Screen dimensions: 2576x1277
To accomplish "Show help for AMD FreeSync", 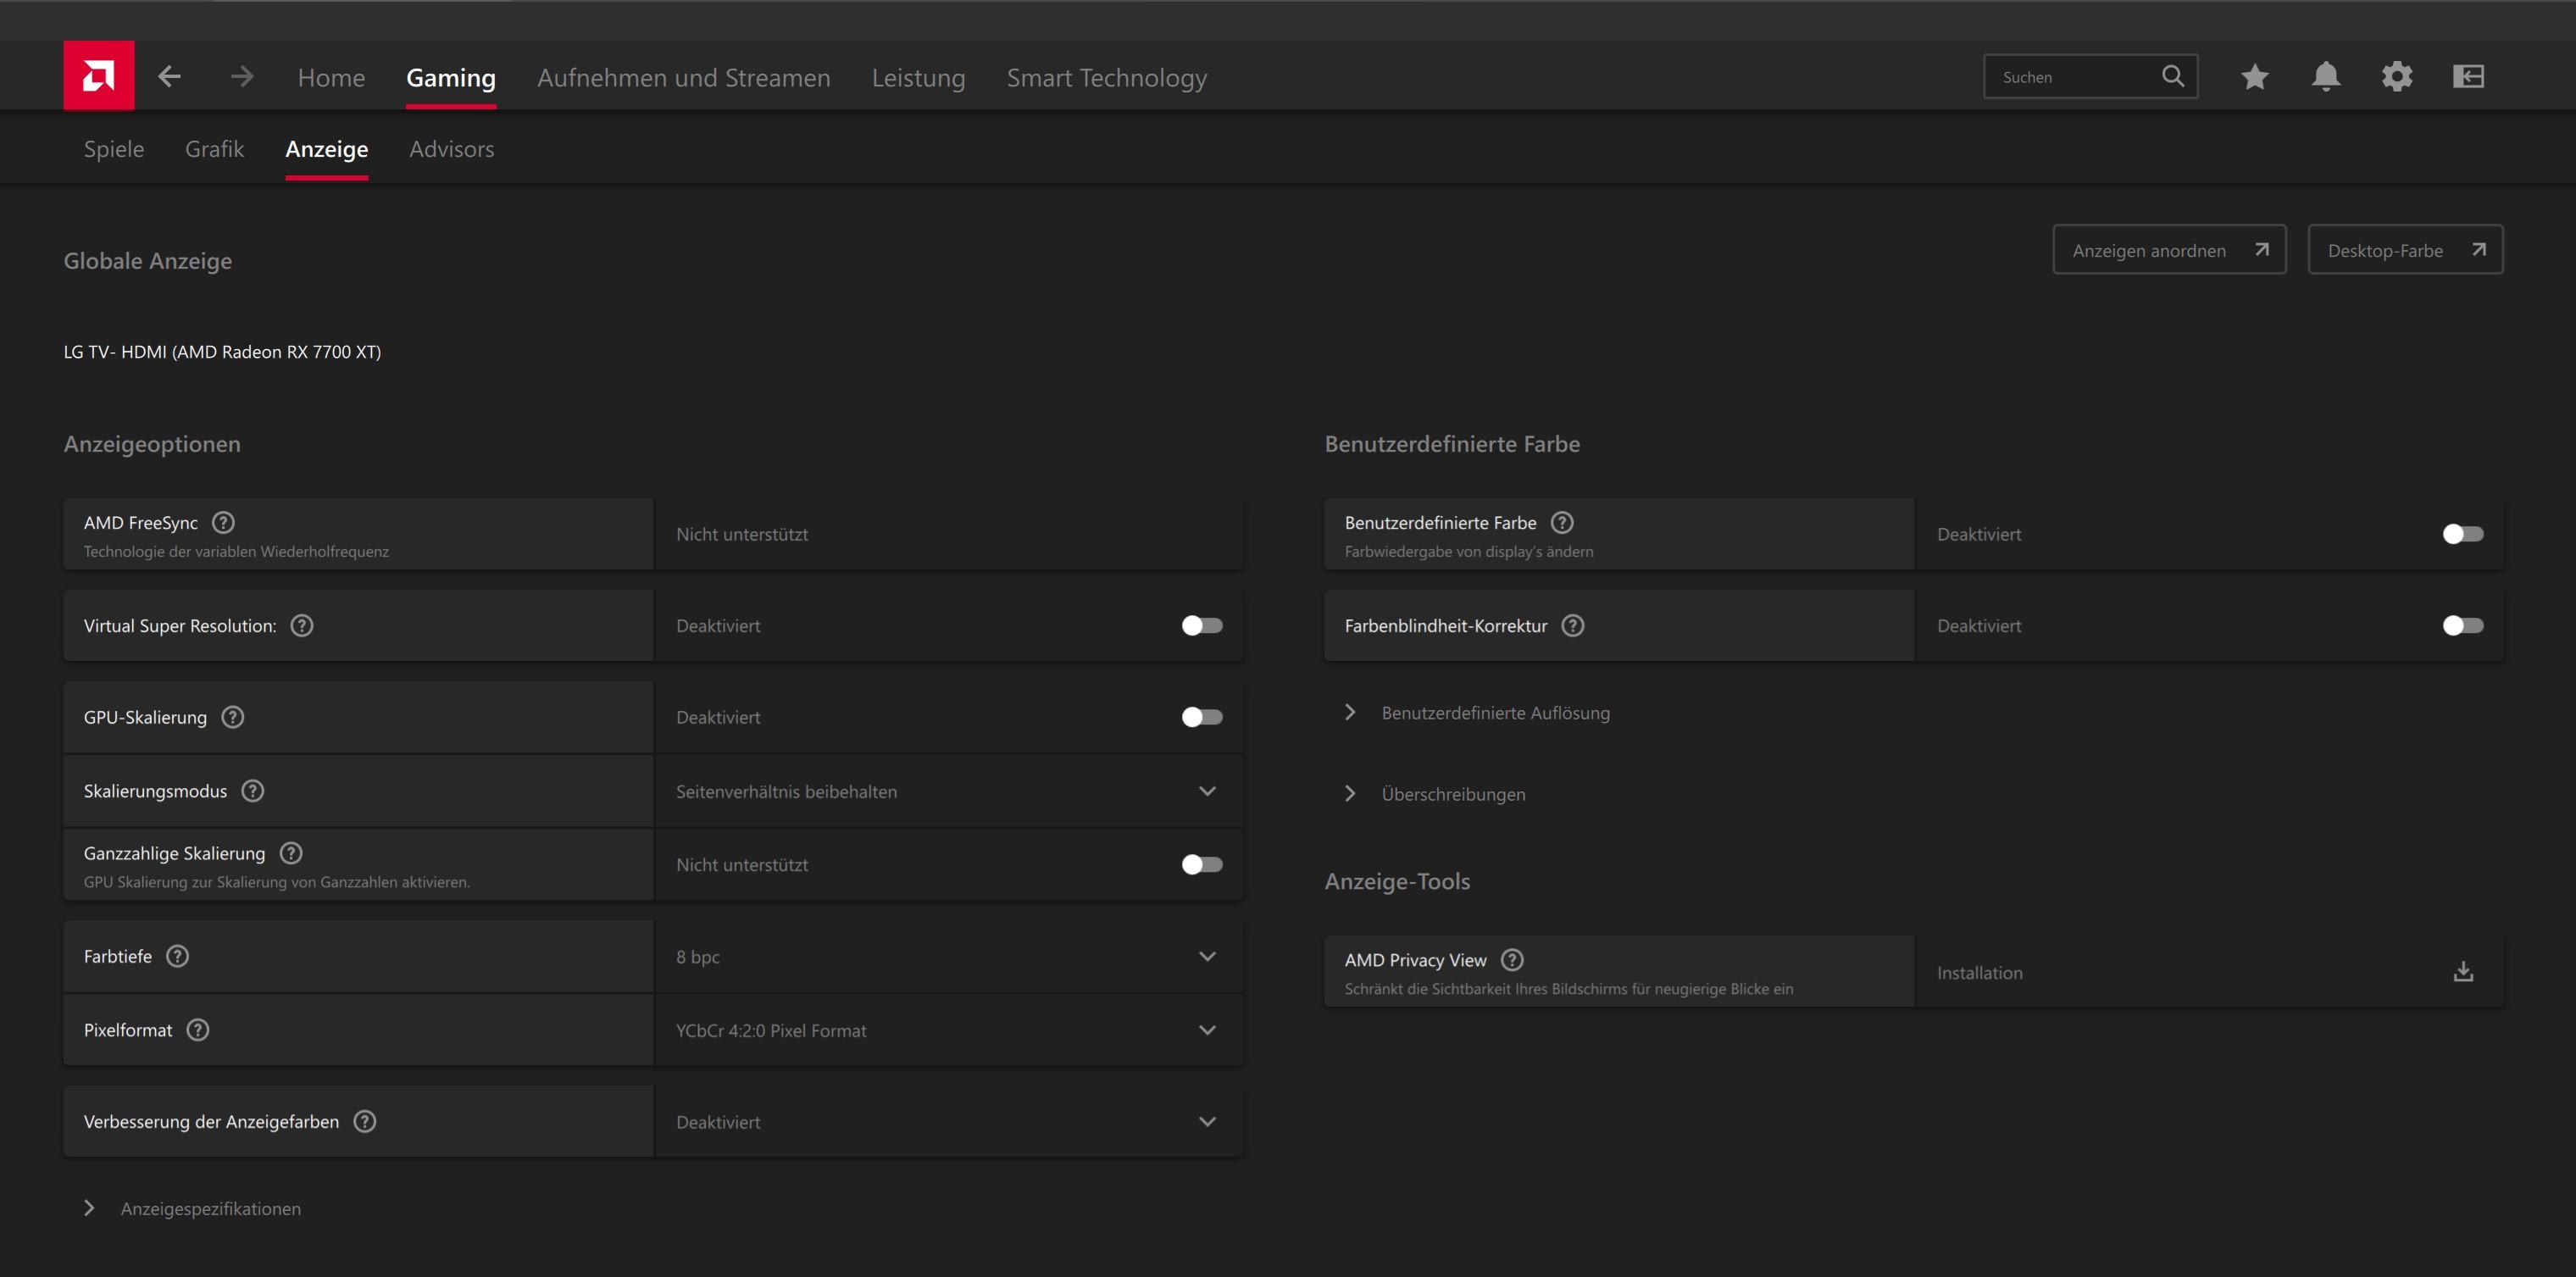I will pyautogui.click(x=224, y=522).
